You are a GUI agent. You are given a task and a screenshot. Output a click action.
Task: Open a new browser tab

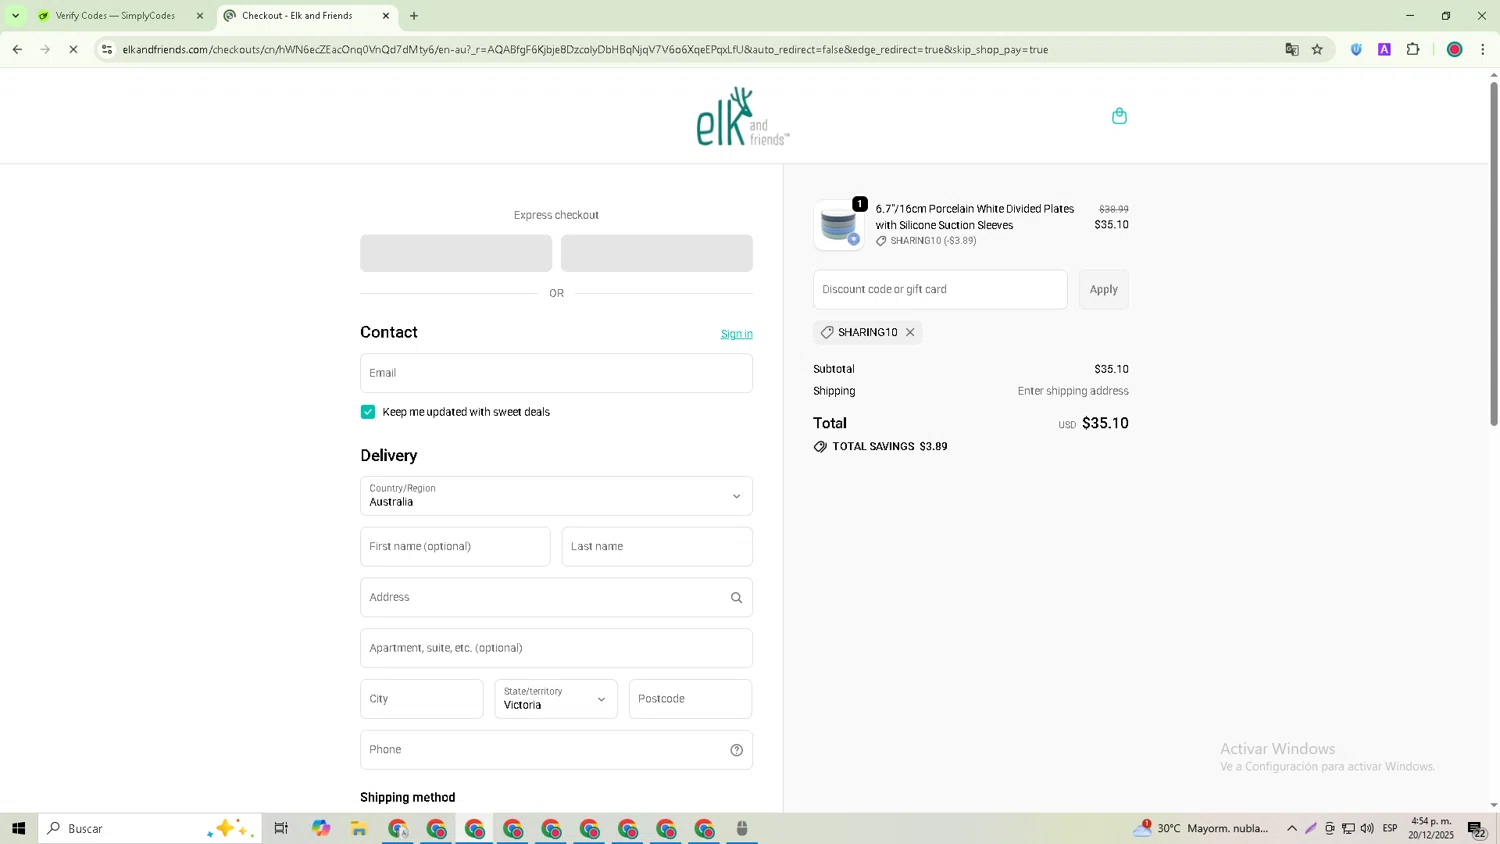(414, 16)
